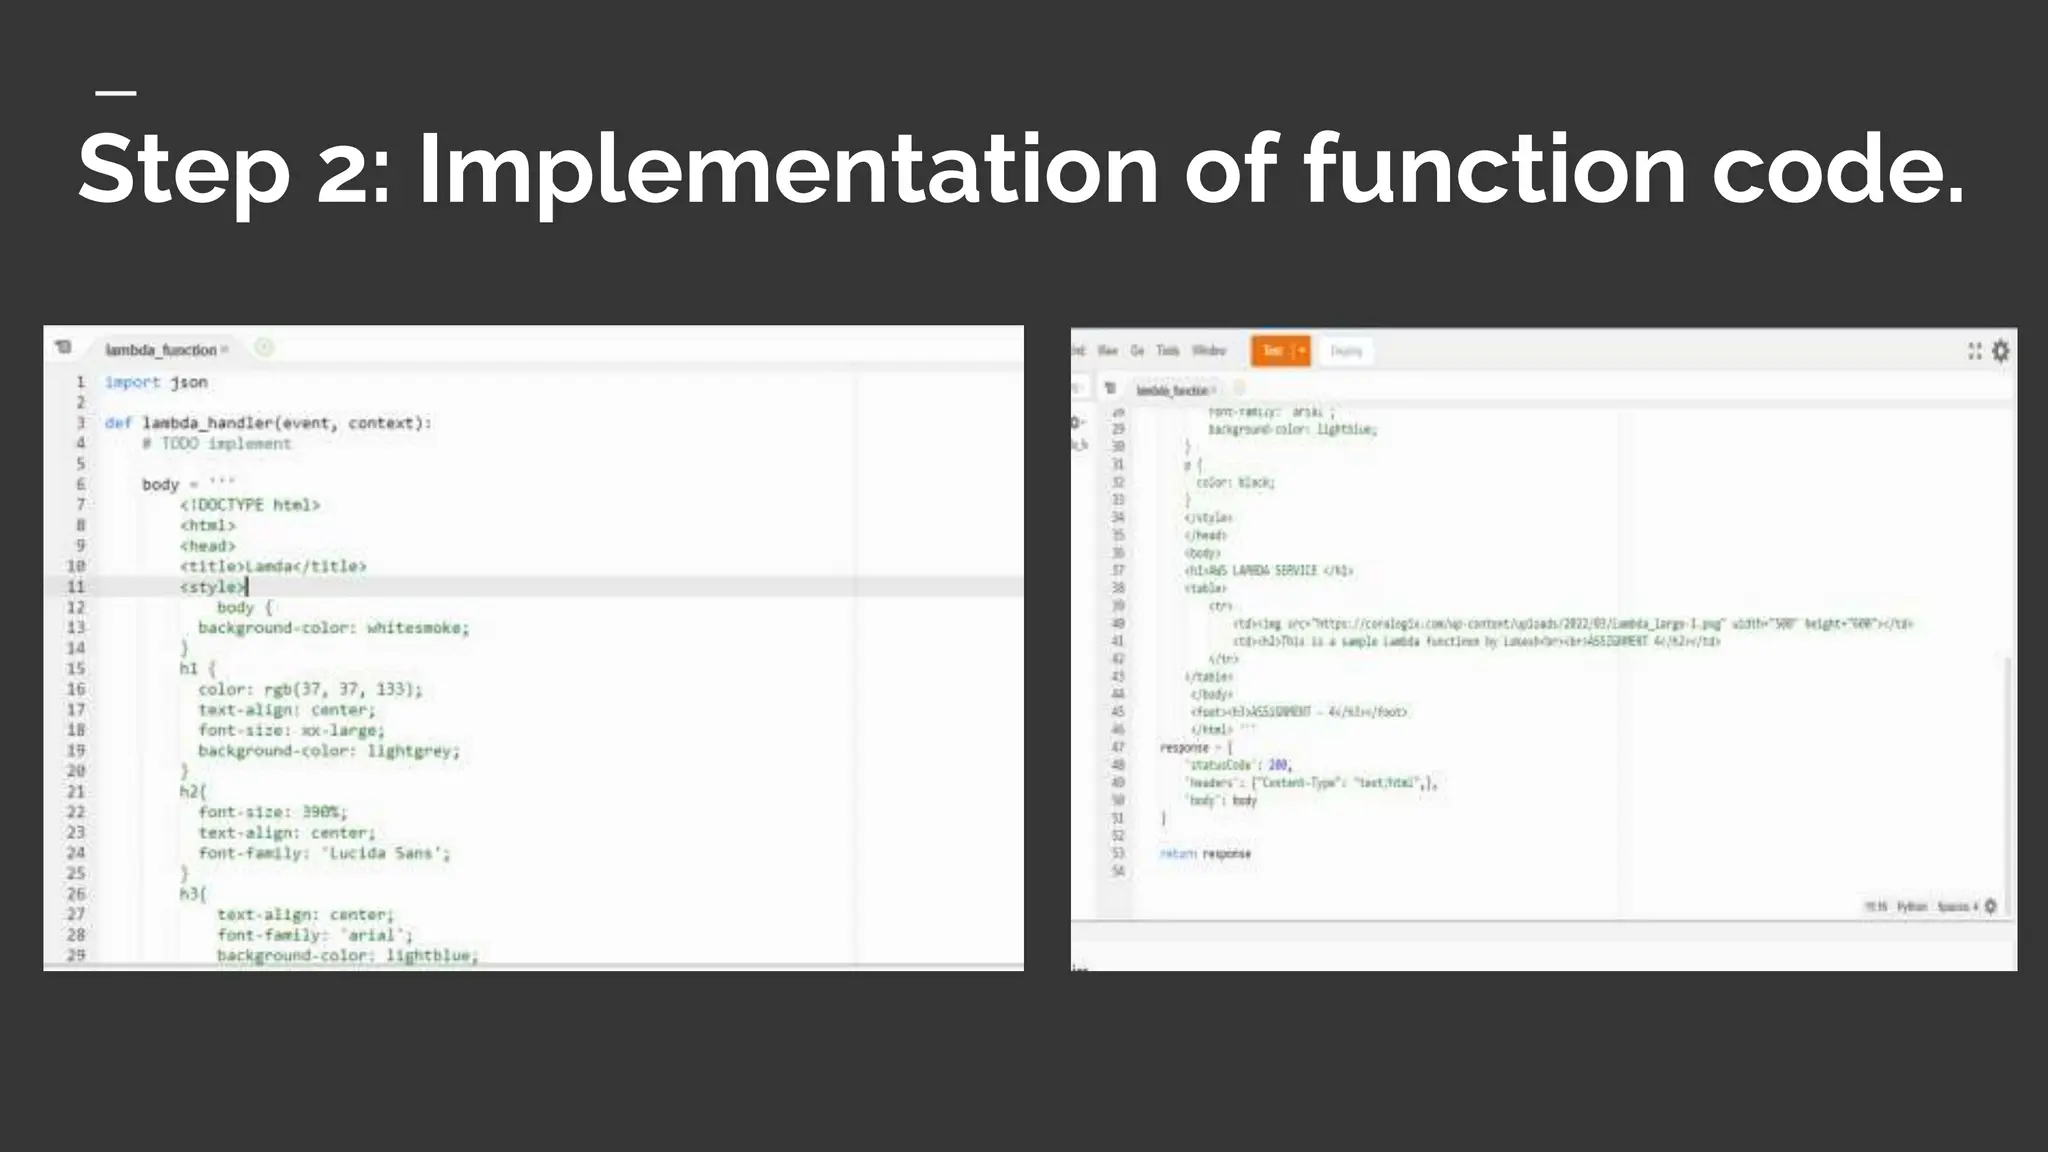This screenshot has height=1152, width=2048.
Task: Click the "body = '''" line 6
Action: (x=188, y=484)
